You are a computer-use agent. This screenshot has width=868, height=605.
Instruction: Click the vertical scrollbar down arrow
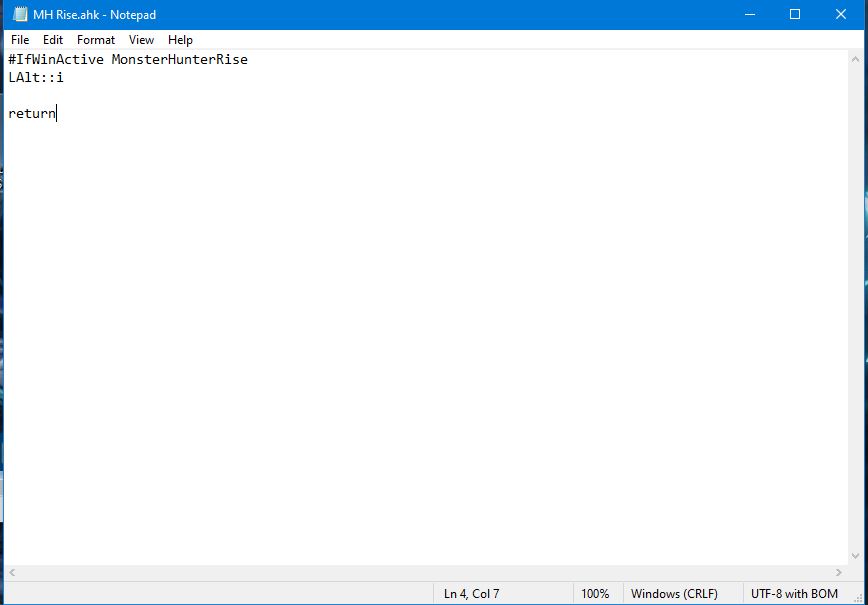(x=855, y=556)
